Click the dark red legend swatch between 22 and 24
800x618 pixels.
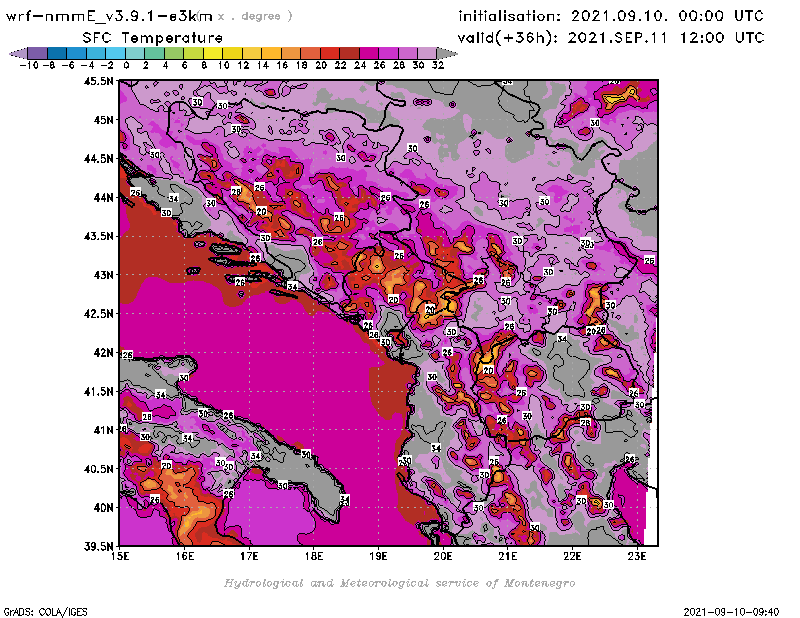349,53
